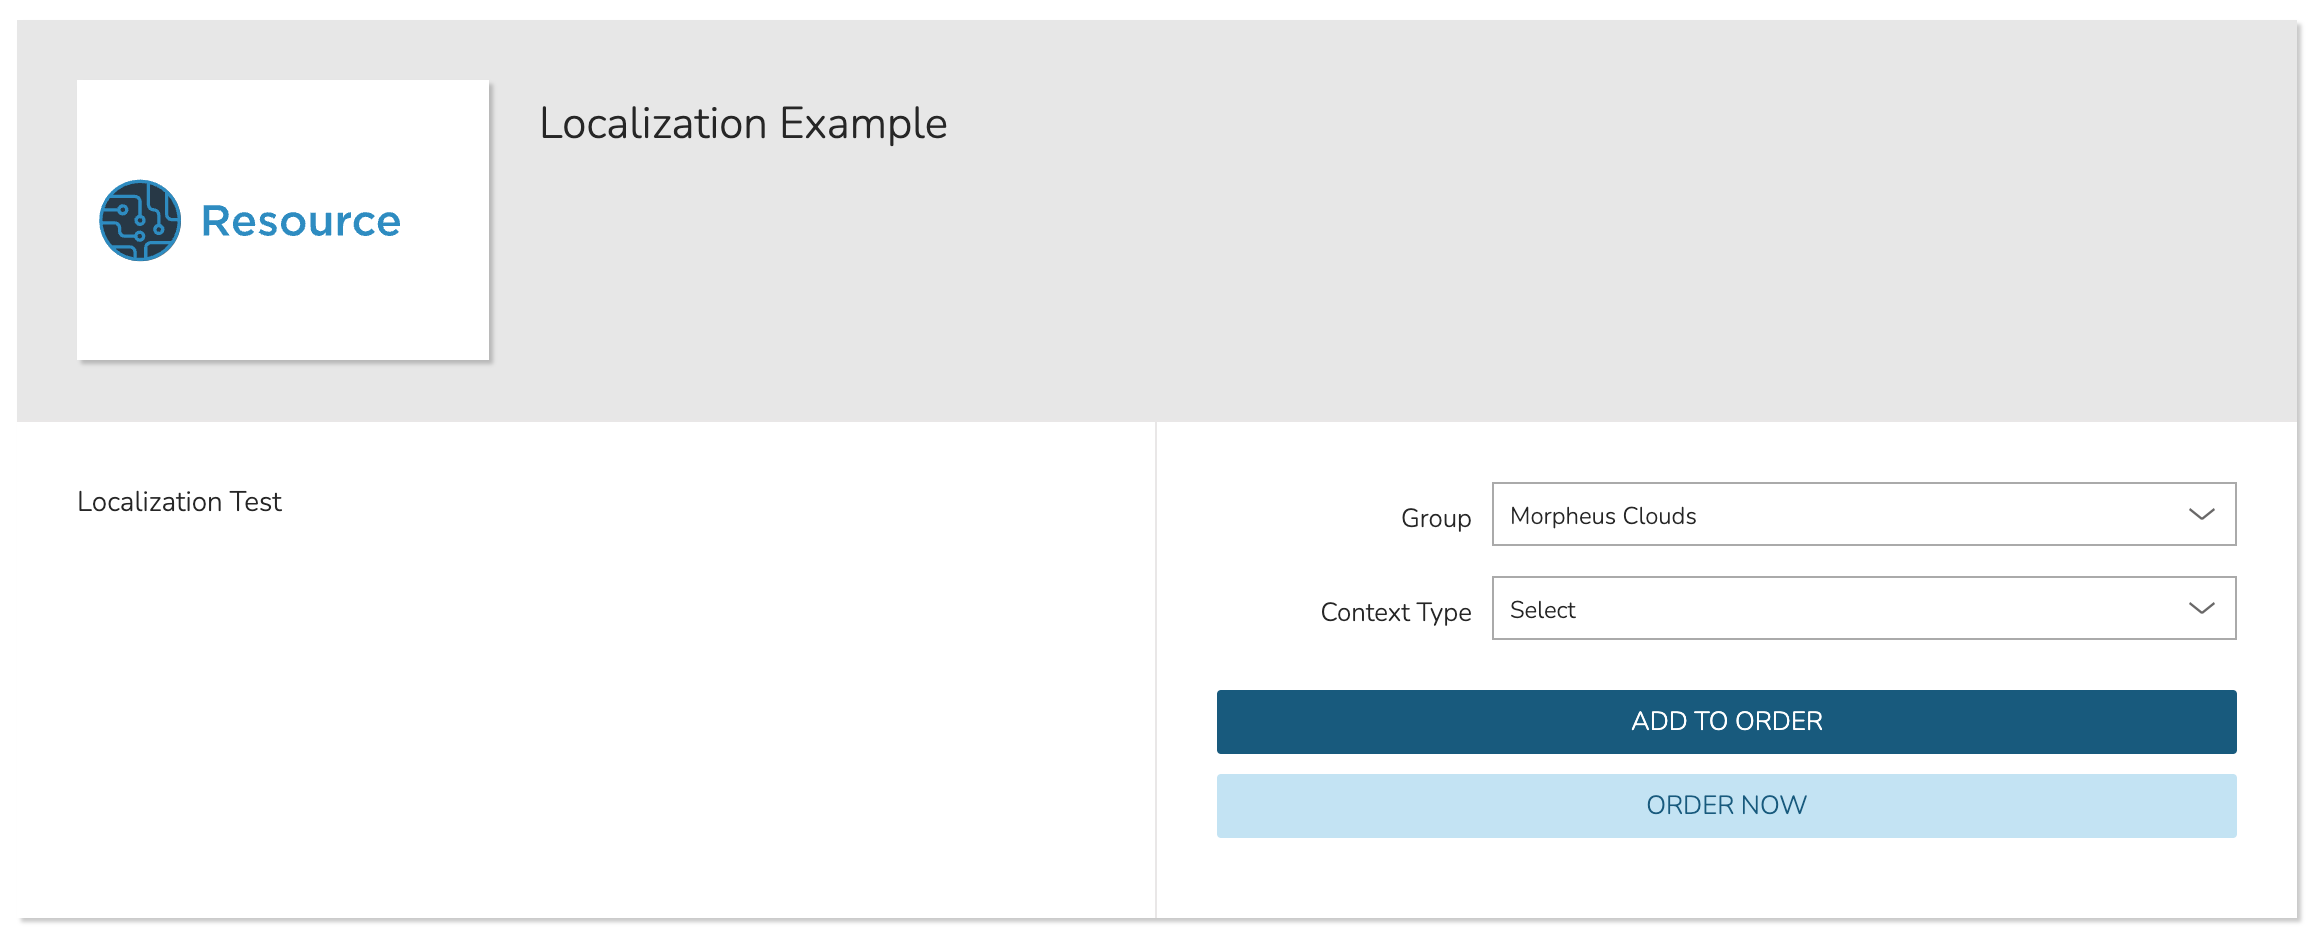This screenshot has height=942, width=2318.
Task: Click the chevron arrow in Context Type dropdown
Action: point(2201,609)
